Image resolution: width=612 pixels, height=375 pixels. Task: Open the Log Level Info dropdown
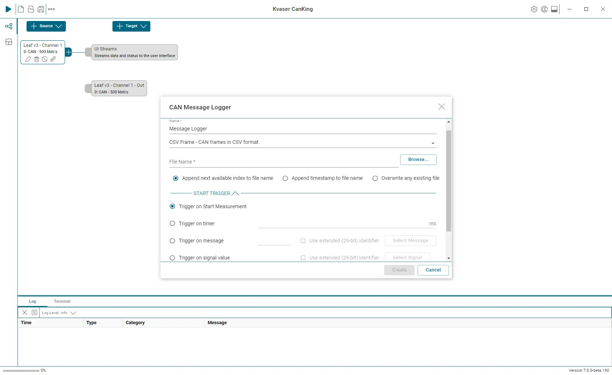[59, 313]
